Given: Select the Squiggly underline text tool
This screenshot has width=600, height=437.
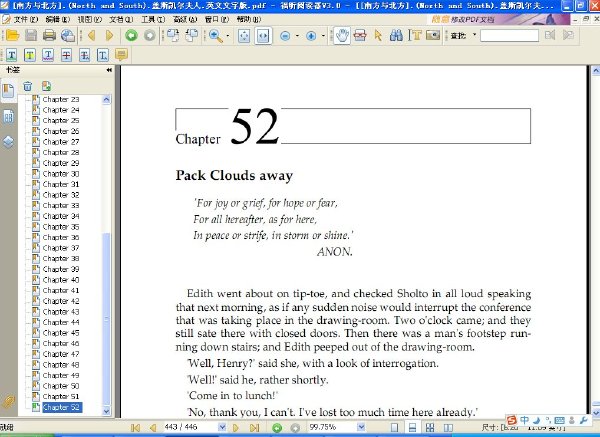Looking at the screenshot, I should pos(48,55).
